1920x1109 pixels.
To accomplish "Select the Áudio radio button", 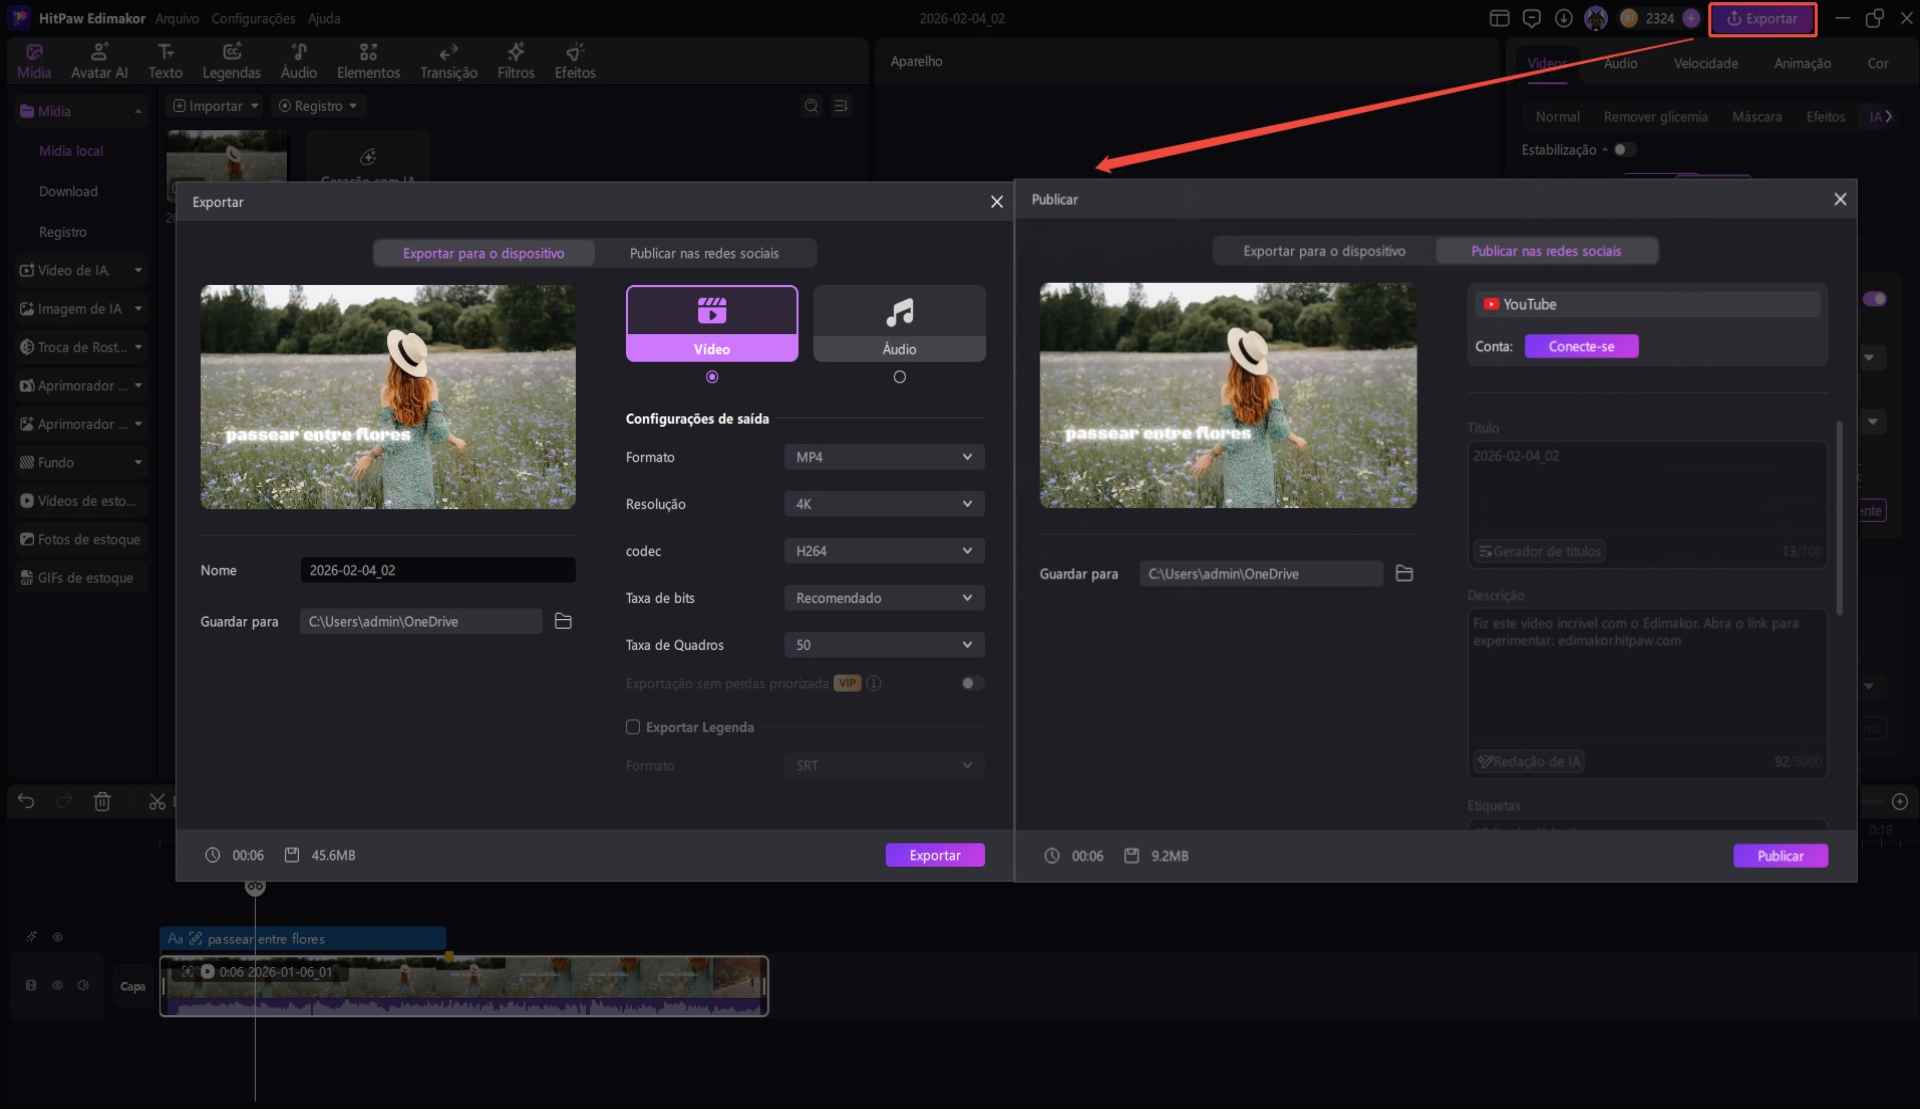I will pyautogui.click(x=899, y=377).
